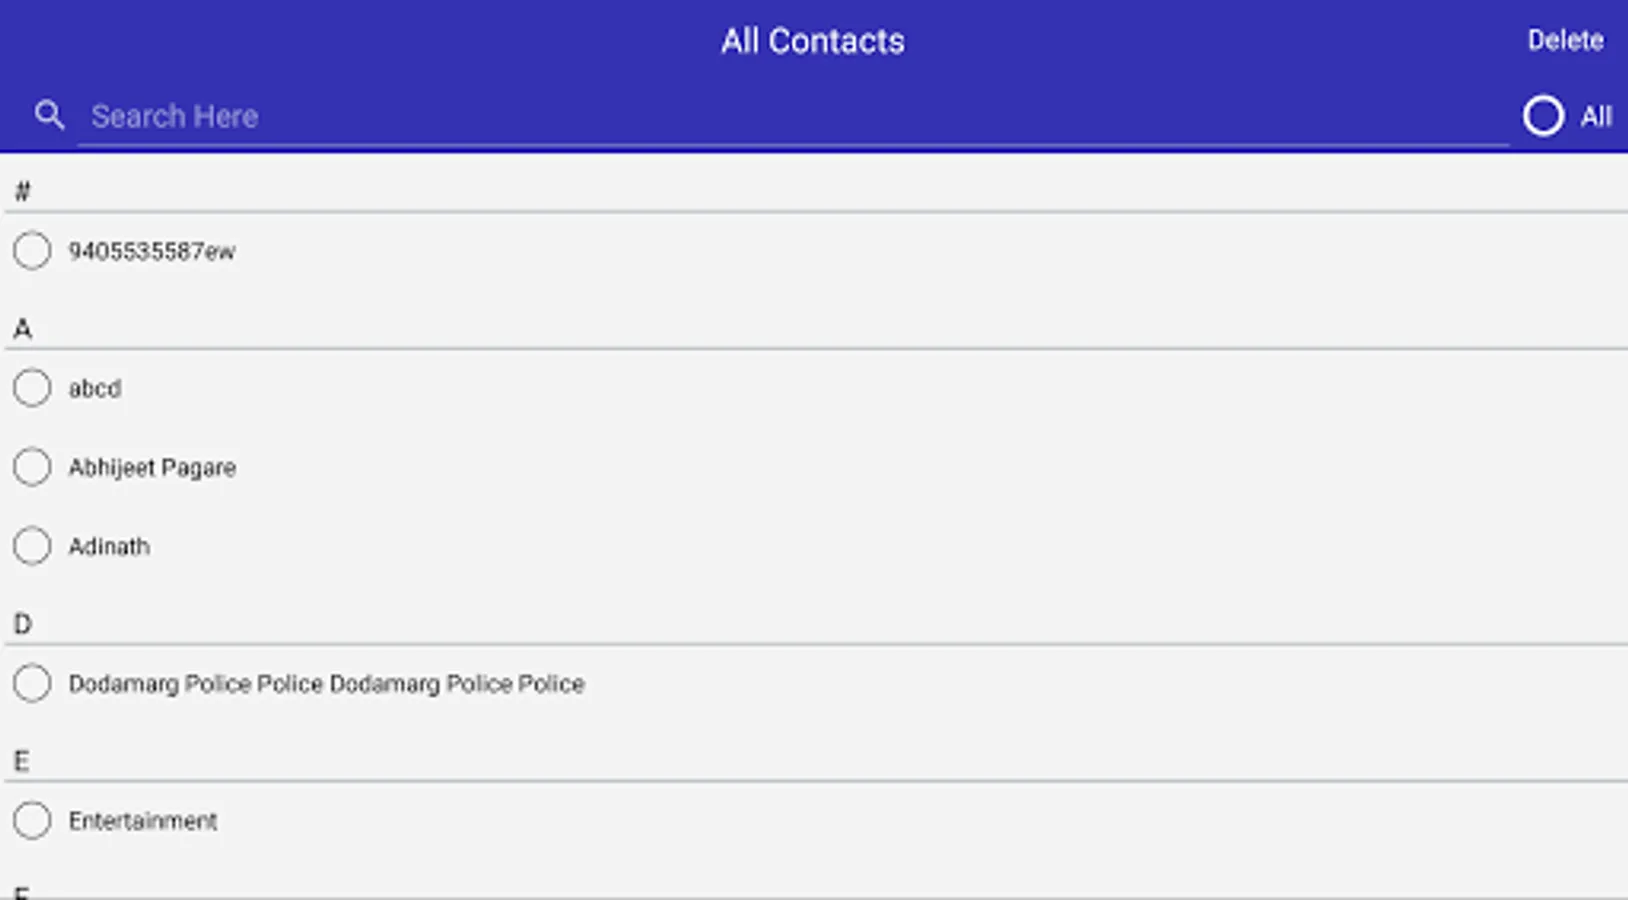Mark the circle next to Adinath
The image size is (1628, 900).
point(32,546)
